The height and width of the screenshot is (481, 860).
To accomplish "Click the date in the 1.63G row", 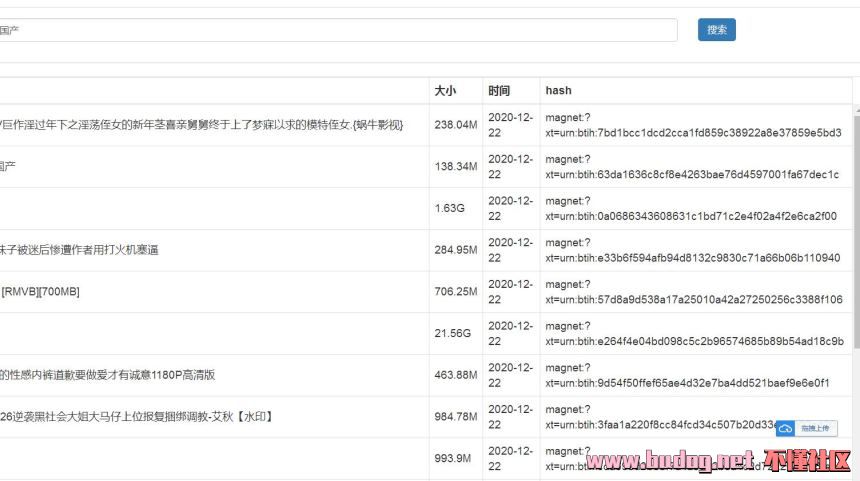I will [510, 208].
